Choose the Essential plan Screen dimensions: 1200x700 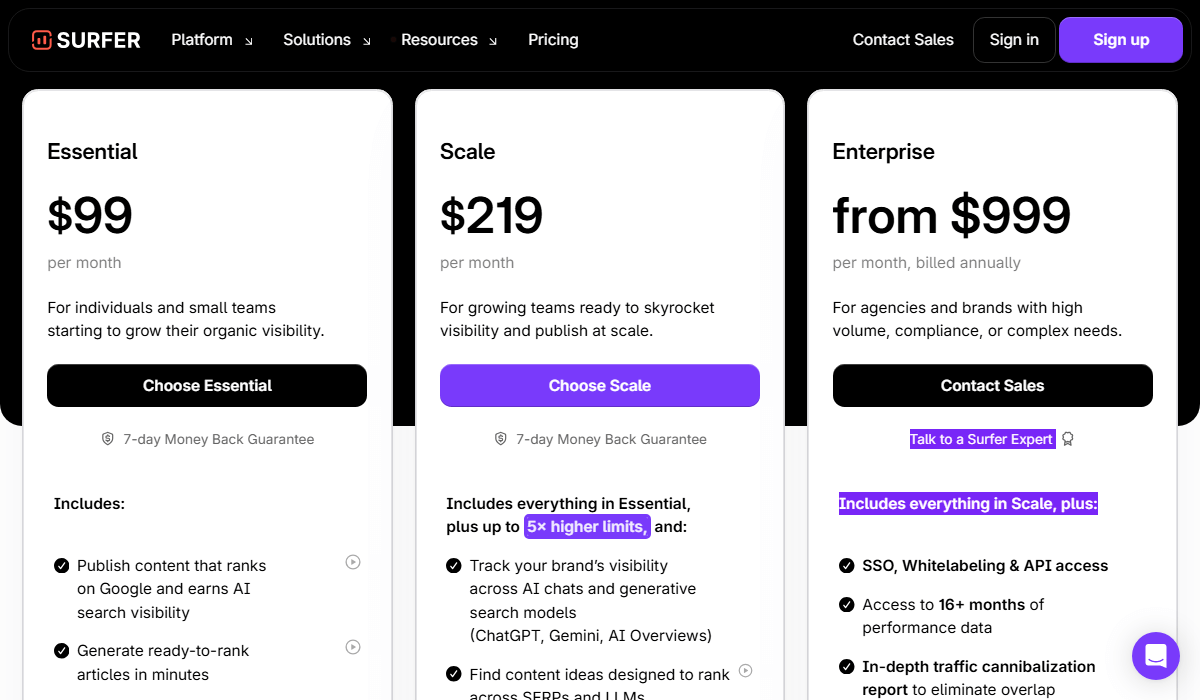pyautogui.click(x=207, y=386)
